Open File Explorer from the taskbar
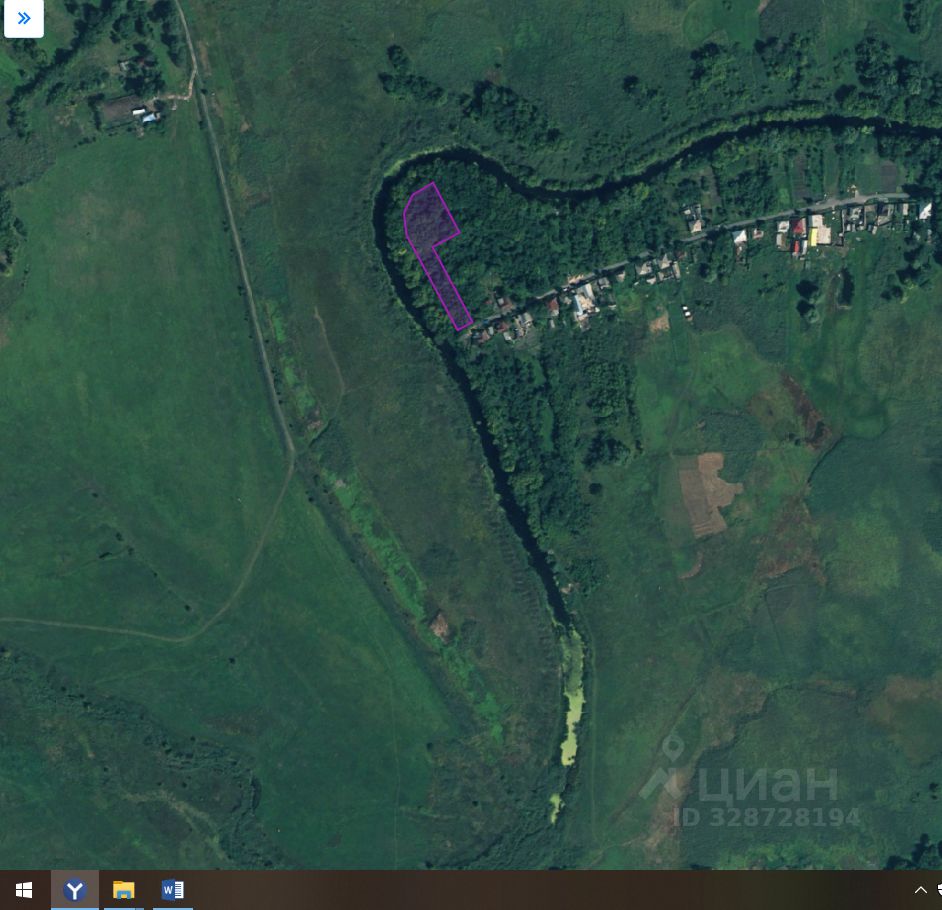This screenshot has height=910, width=942. 124,890
